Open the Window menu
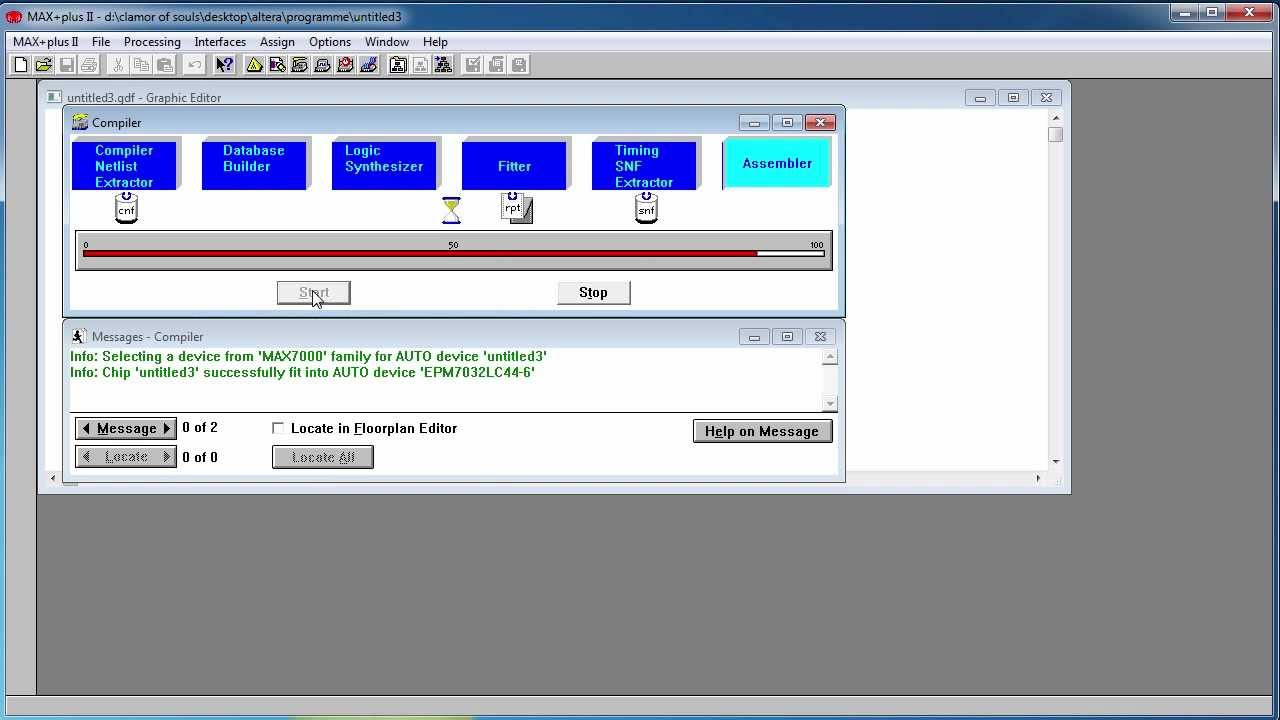Screen dimensions: 1280x720 (386, 42)
